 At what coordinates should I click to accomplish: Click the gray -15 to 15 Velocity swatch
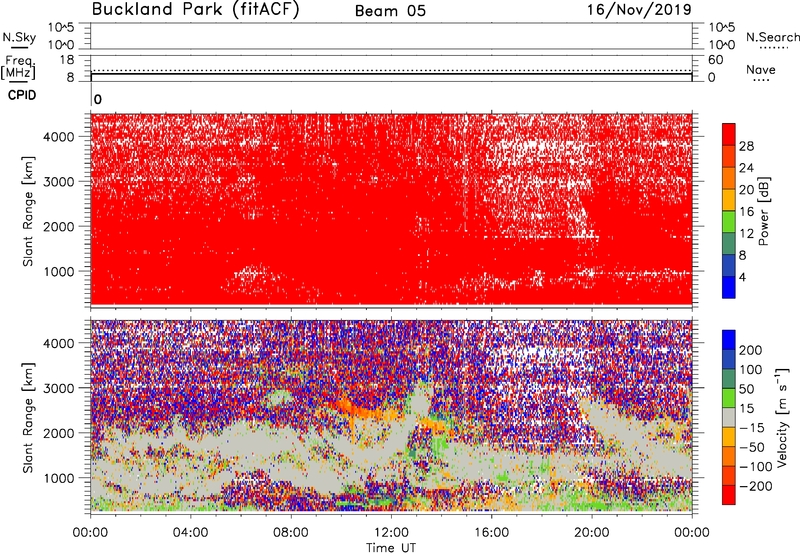(729, 417)
